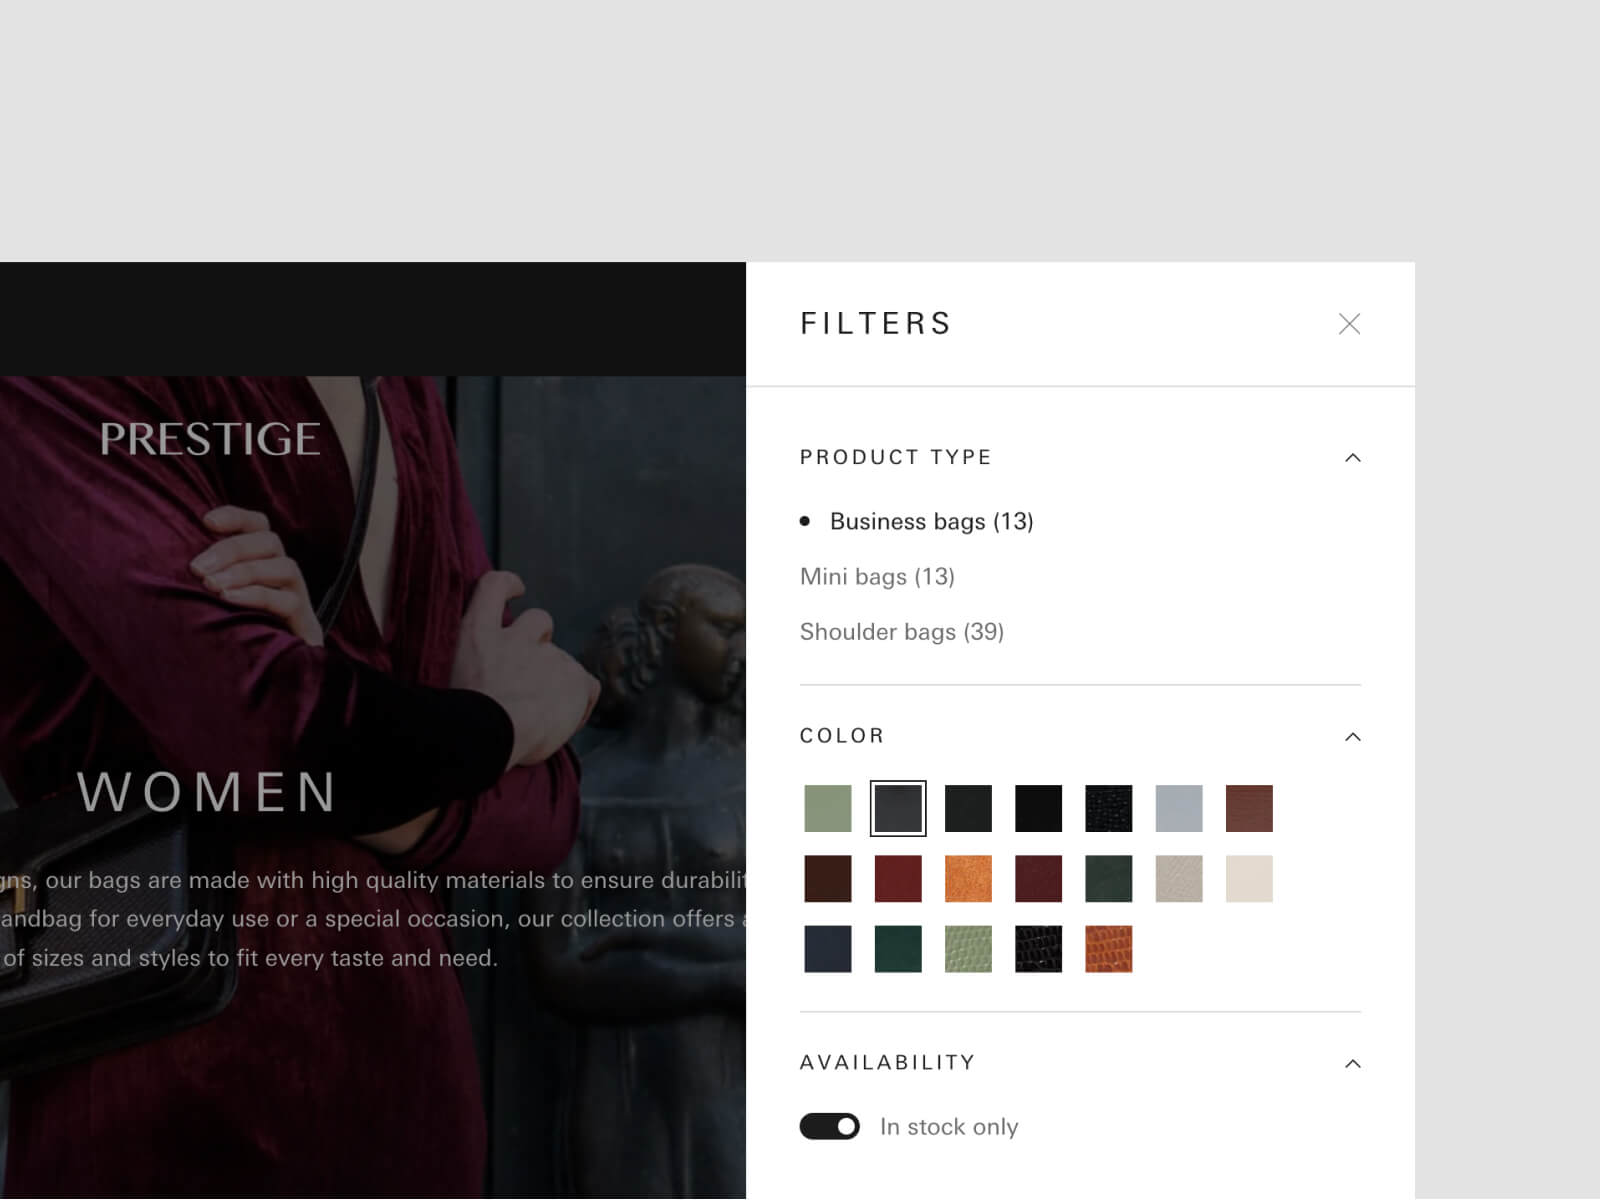Filter by Mini bags (13)
This screenshot has width=1600, height=1200.
(x=877, y=577)
